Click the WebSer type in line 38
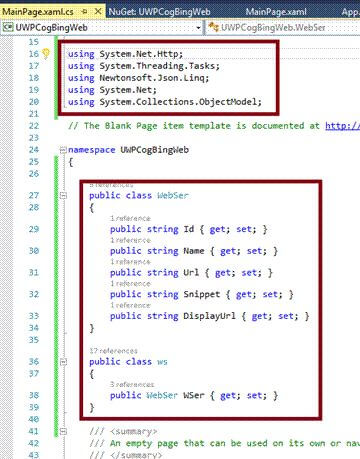This screenshot has width=360, height=459. coord(162,396)
